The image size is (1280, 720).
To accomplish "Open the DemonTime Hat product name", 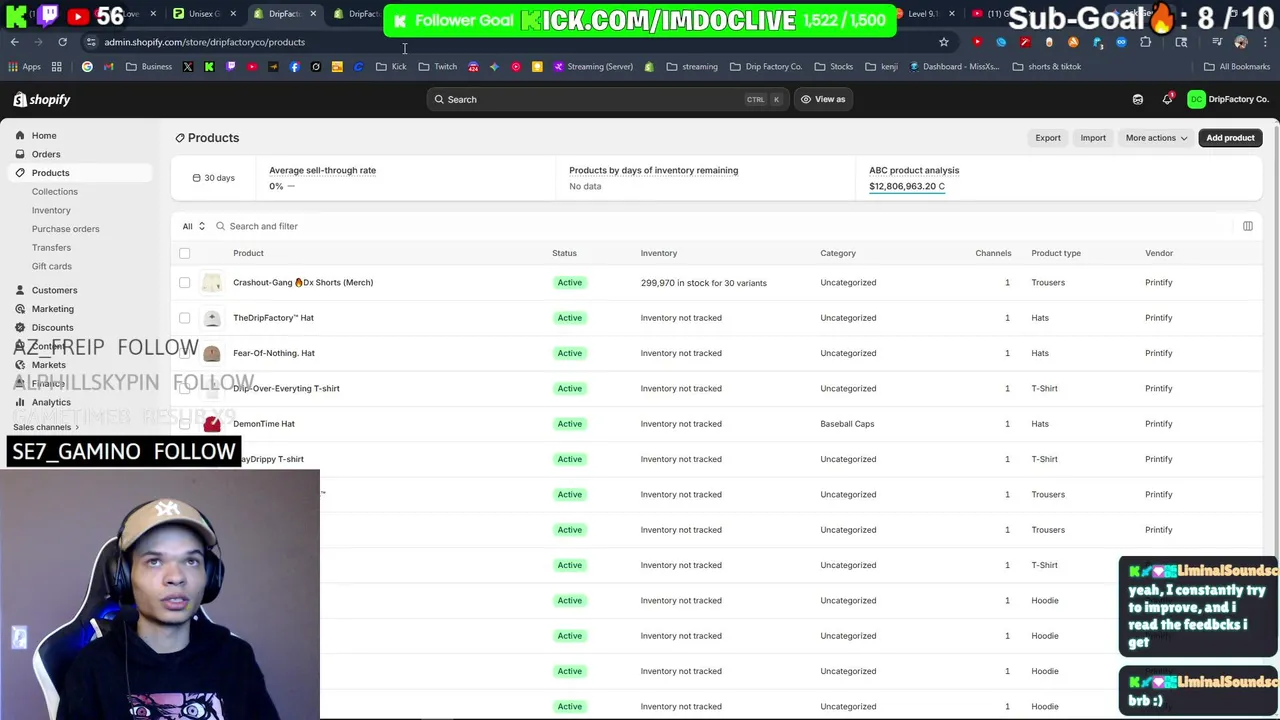I will tap(264, 424).
